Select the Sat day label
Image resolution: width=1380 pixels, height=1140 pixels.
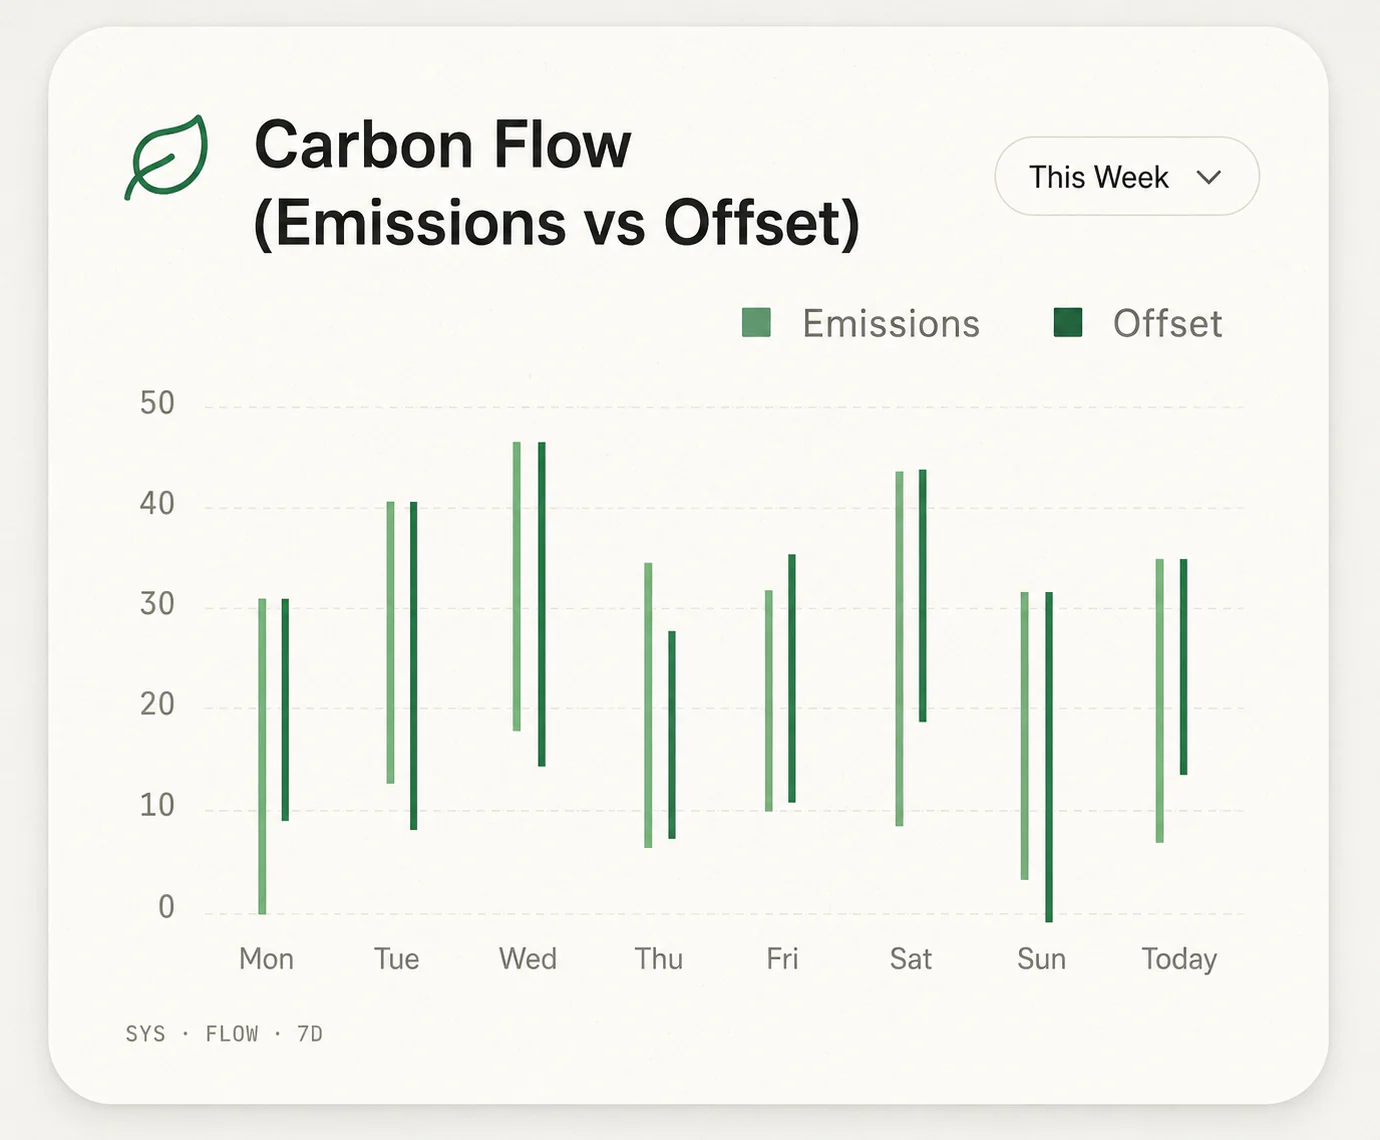[x=911, y=959]
